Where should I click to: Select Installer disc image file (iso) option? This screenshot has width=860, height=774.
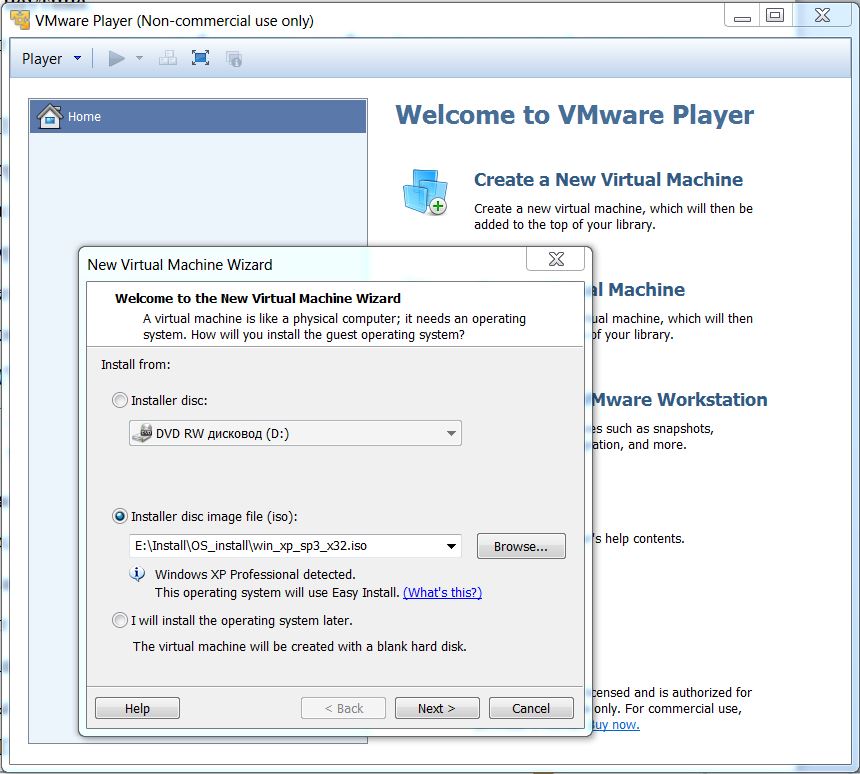[120, 516]
